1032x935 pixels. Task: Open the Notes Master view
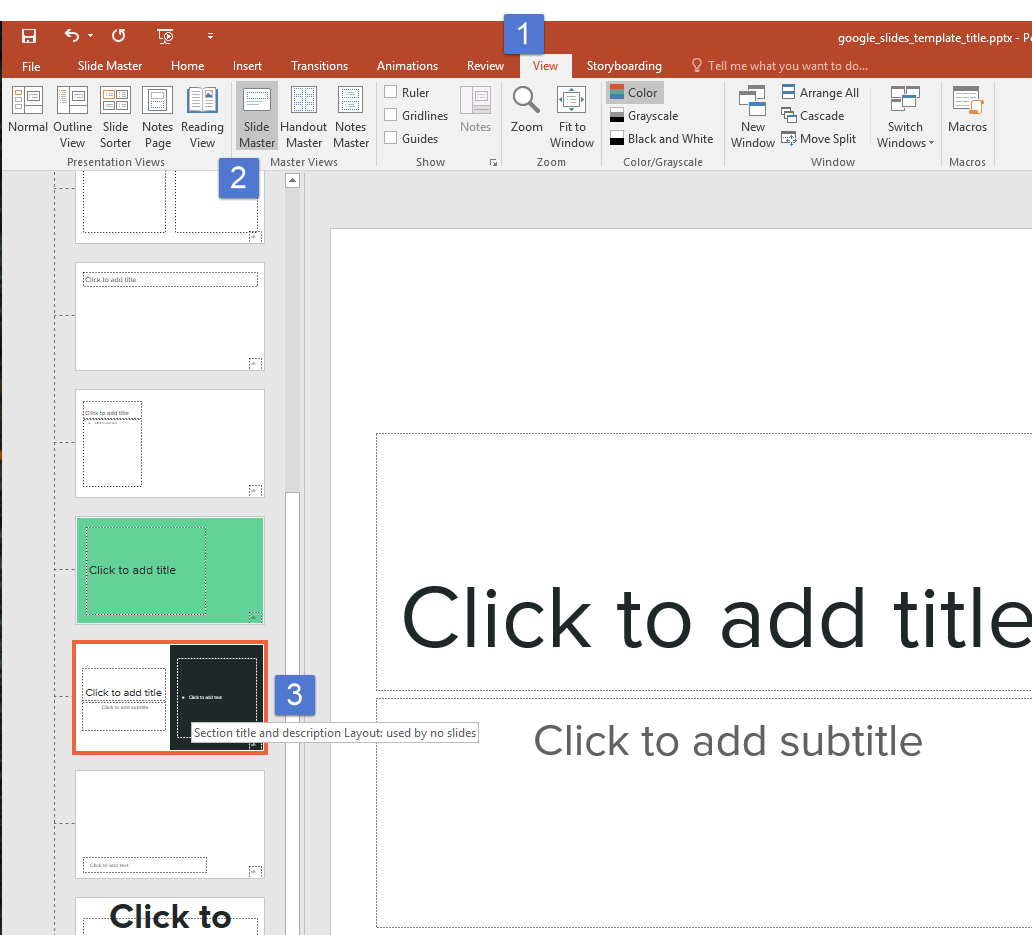[350, 117]
